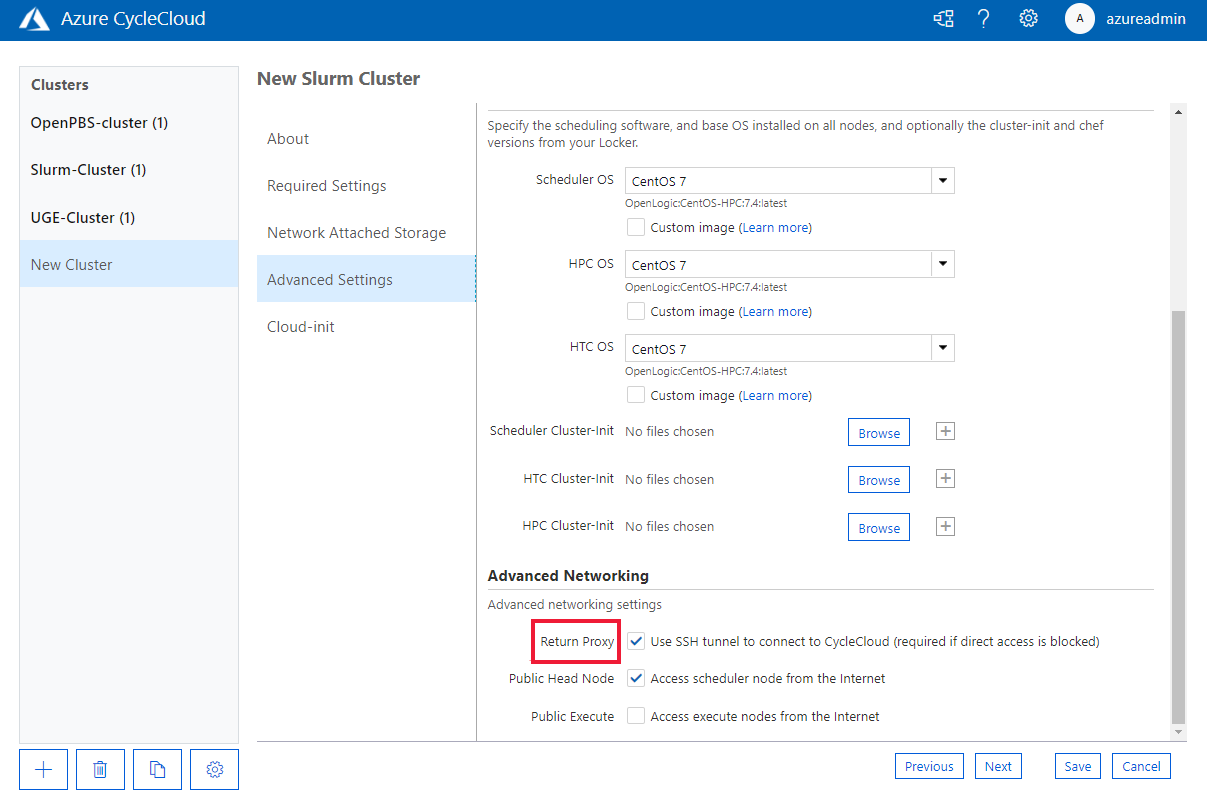Screen dimensions: 1207x793
Task: Delete the selected cluster via trash icon
Action: (100, 769)
